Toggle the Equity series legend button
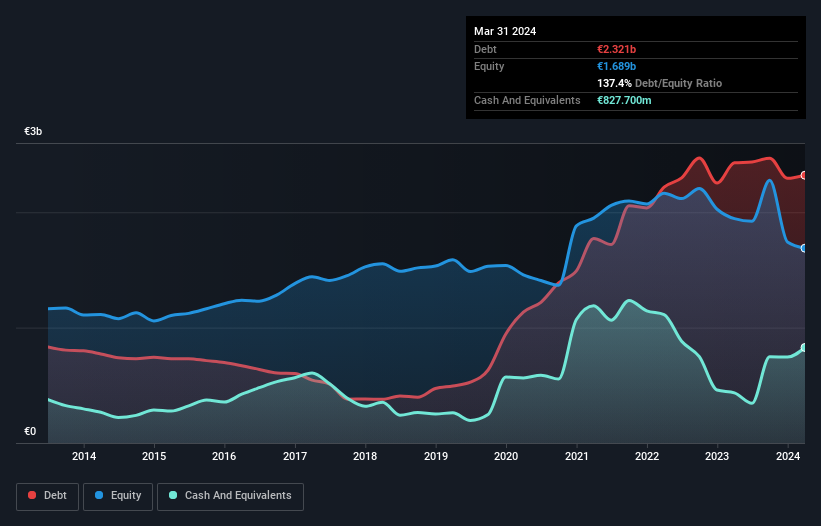 pyautogui.click(x=118, y=496)
